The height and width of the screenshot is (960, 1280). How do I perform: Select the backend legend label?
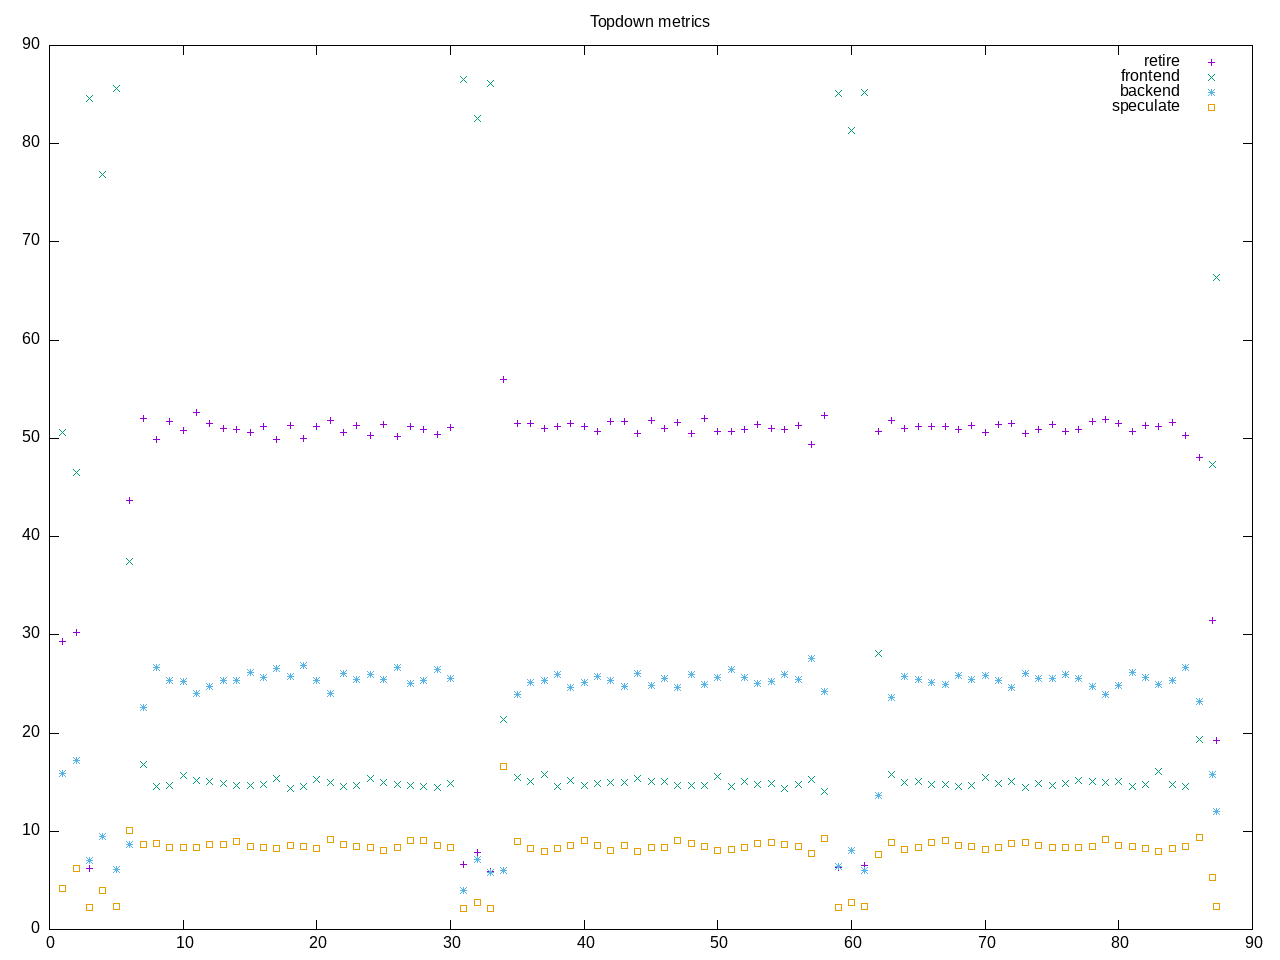point(1149,91)
